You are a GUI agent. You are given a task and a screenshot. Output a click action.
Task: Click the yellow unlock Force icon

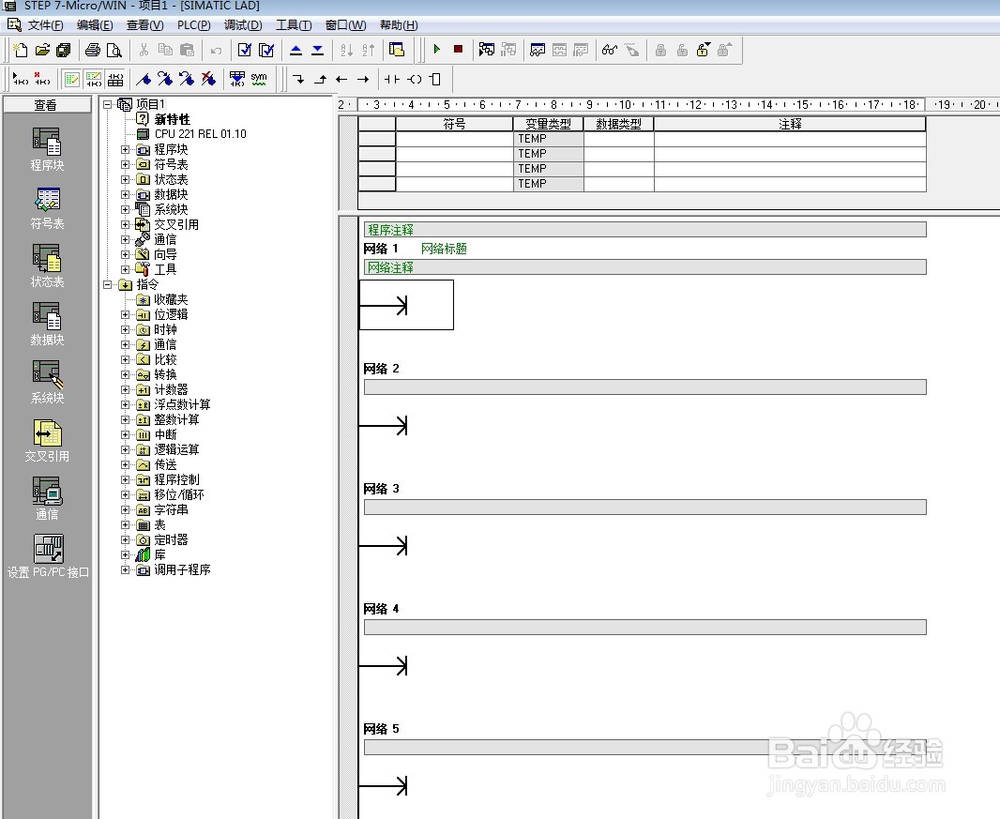(703, 50)
